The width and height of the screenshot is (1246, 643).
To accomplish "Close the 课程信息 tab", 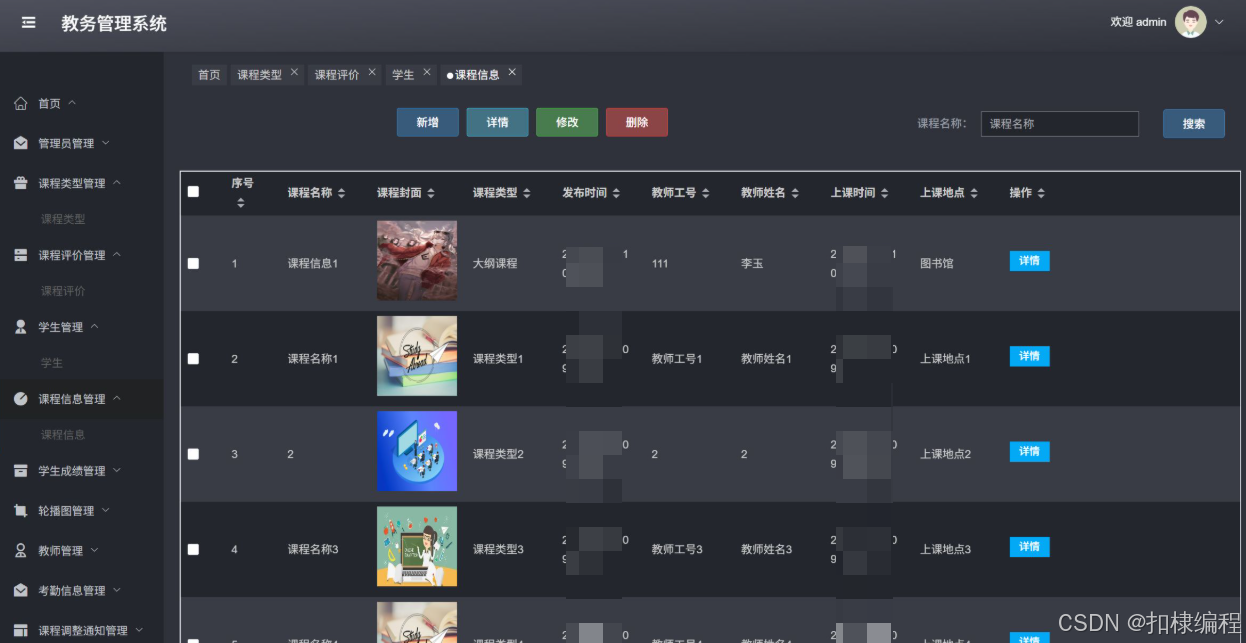I will click(512, 72).
